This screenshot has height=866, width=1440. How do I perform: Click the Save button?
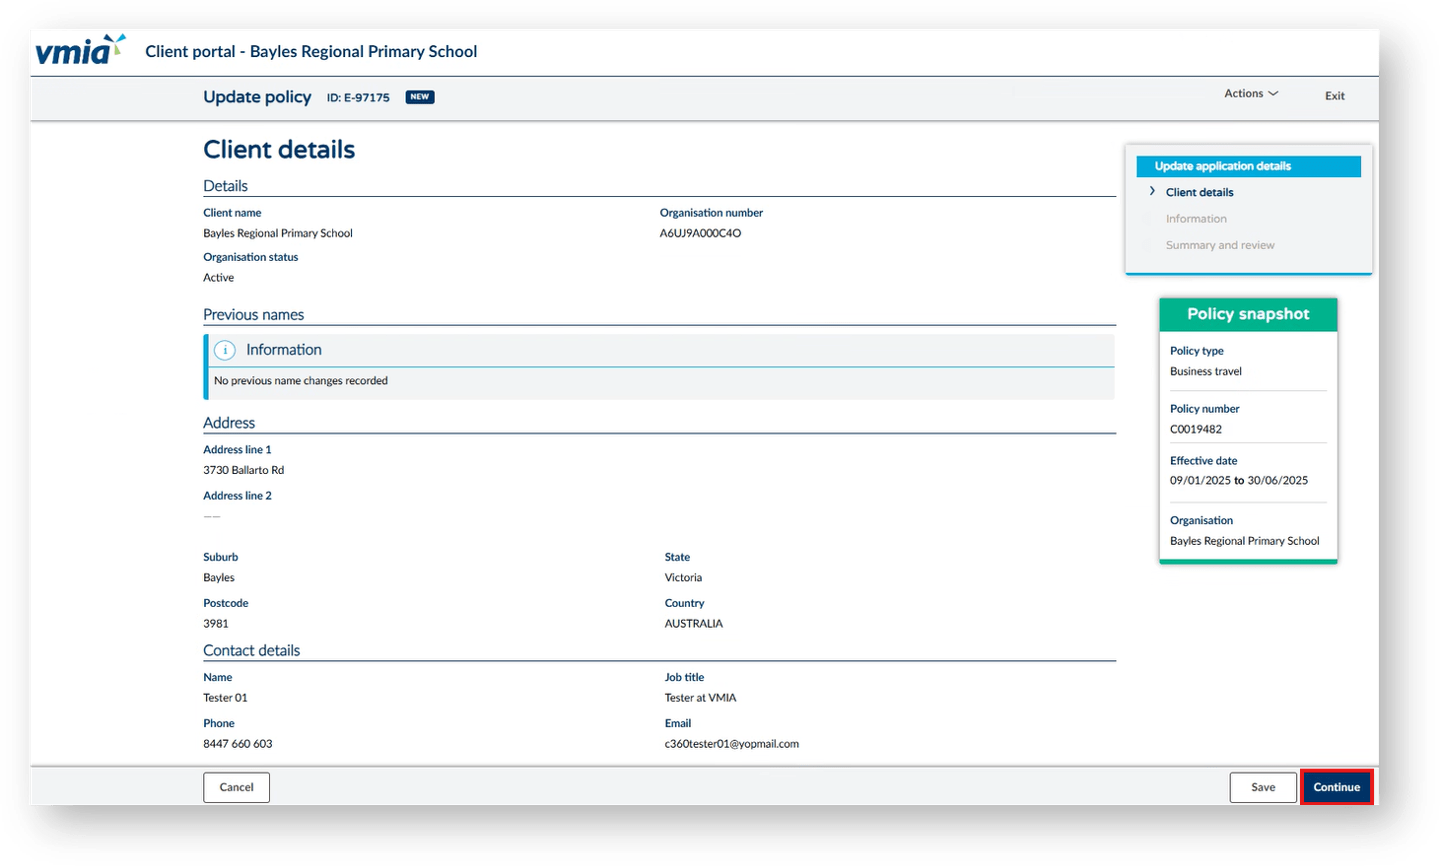coord(1263,787)
